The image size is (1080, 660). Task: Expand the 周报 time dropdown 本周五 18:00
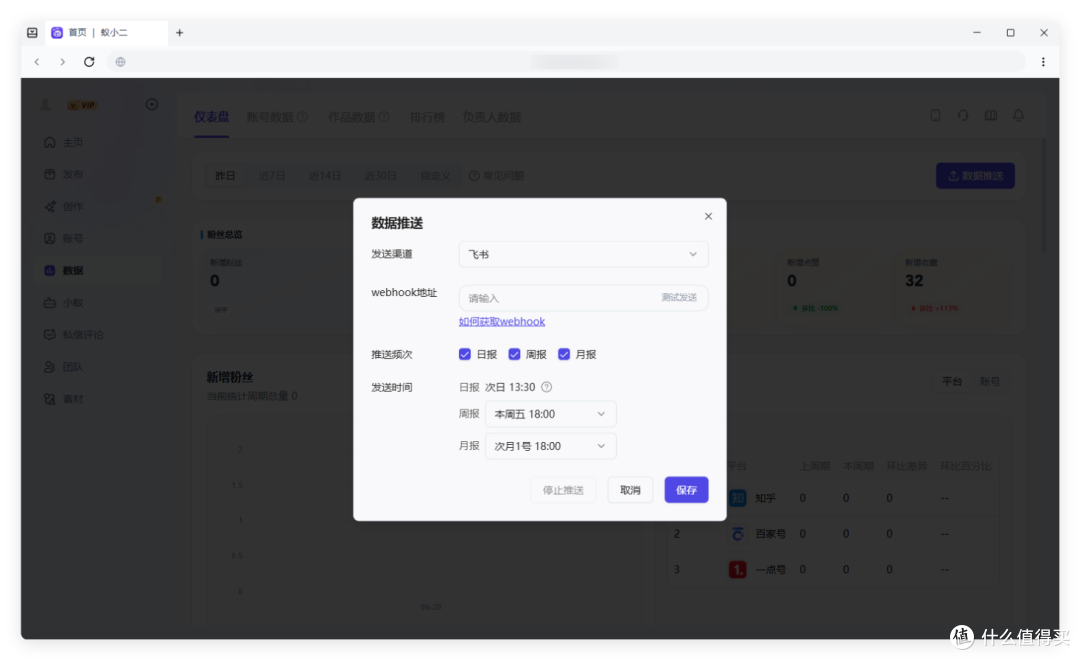pyautogui.click(x=550, y=414)
